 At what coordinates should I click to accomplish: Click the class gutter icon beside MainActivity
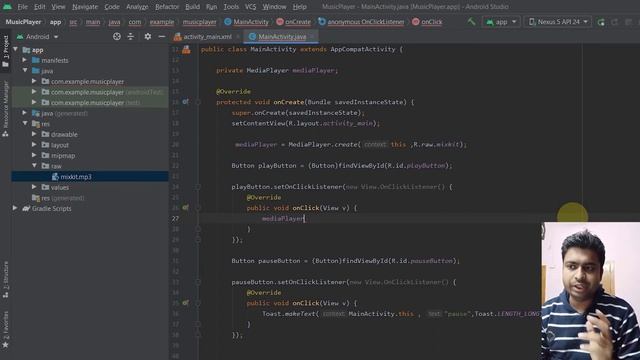click(186, 49)
